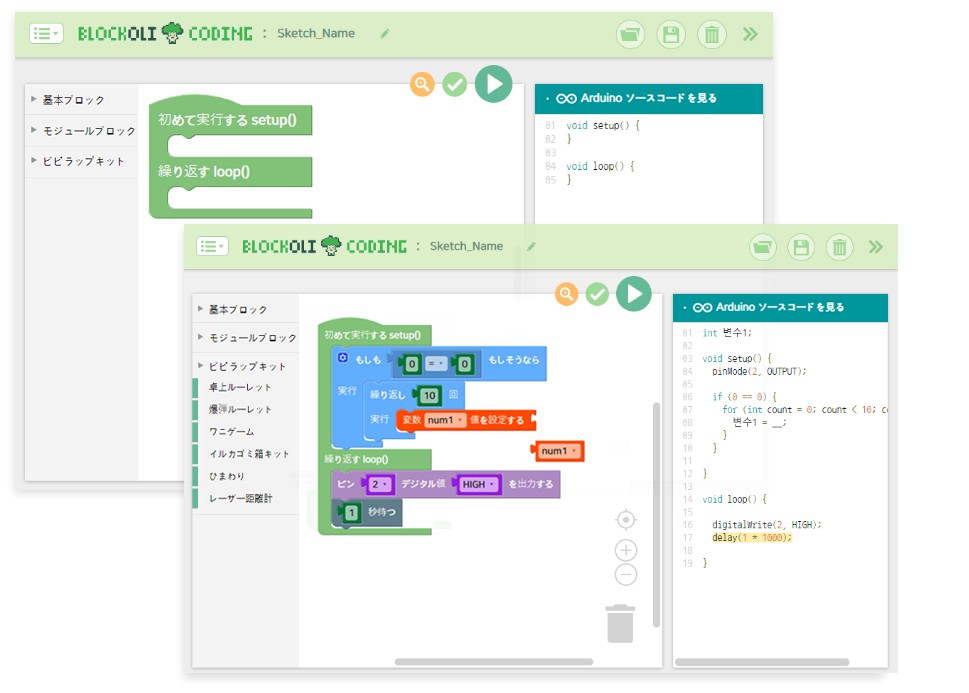
Task: Open num1 dropdown in the 変数 set block
Action: point(444,420)
